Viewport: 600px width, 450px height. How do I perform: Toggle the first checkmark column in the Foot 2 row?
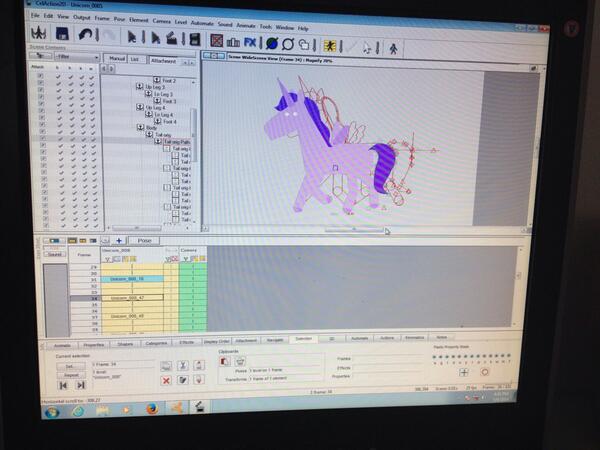[x=58, y=77]
